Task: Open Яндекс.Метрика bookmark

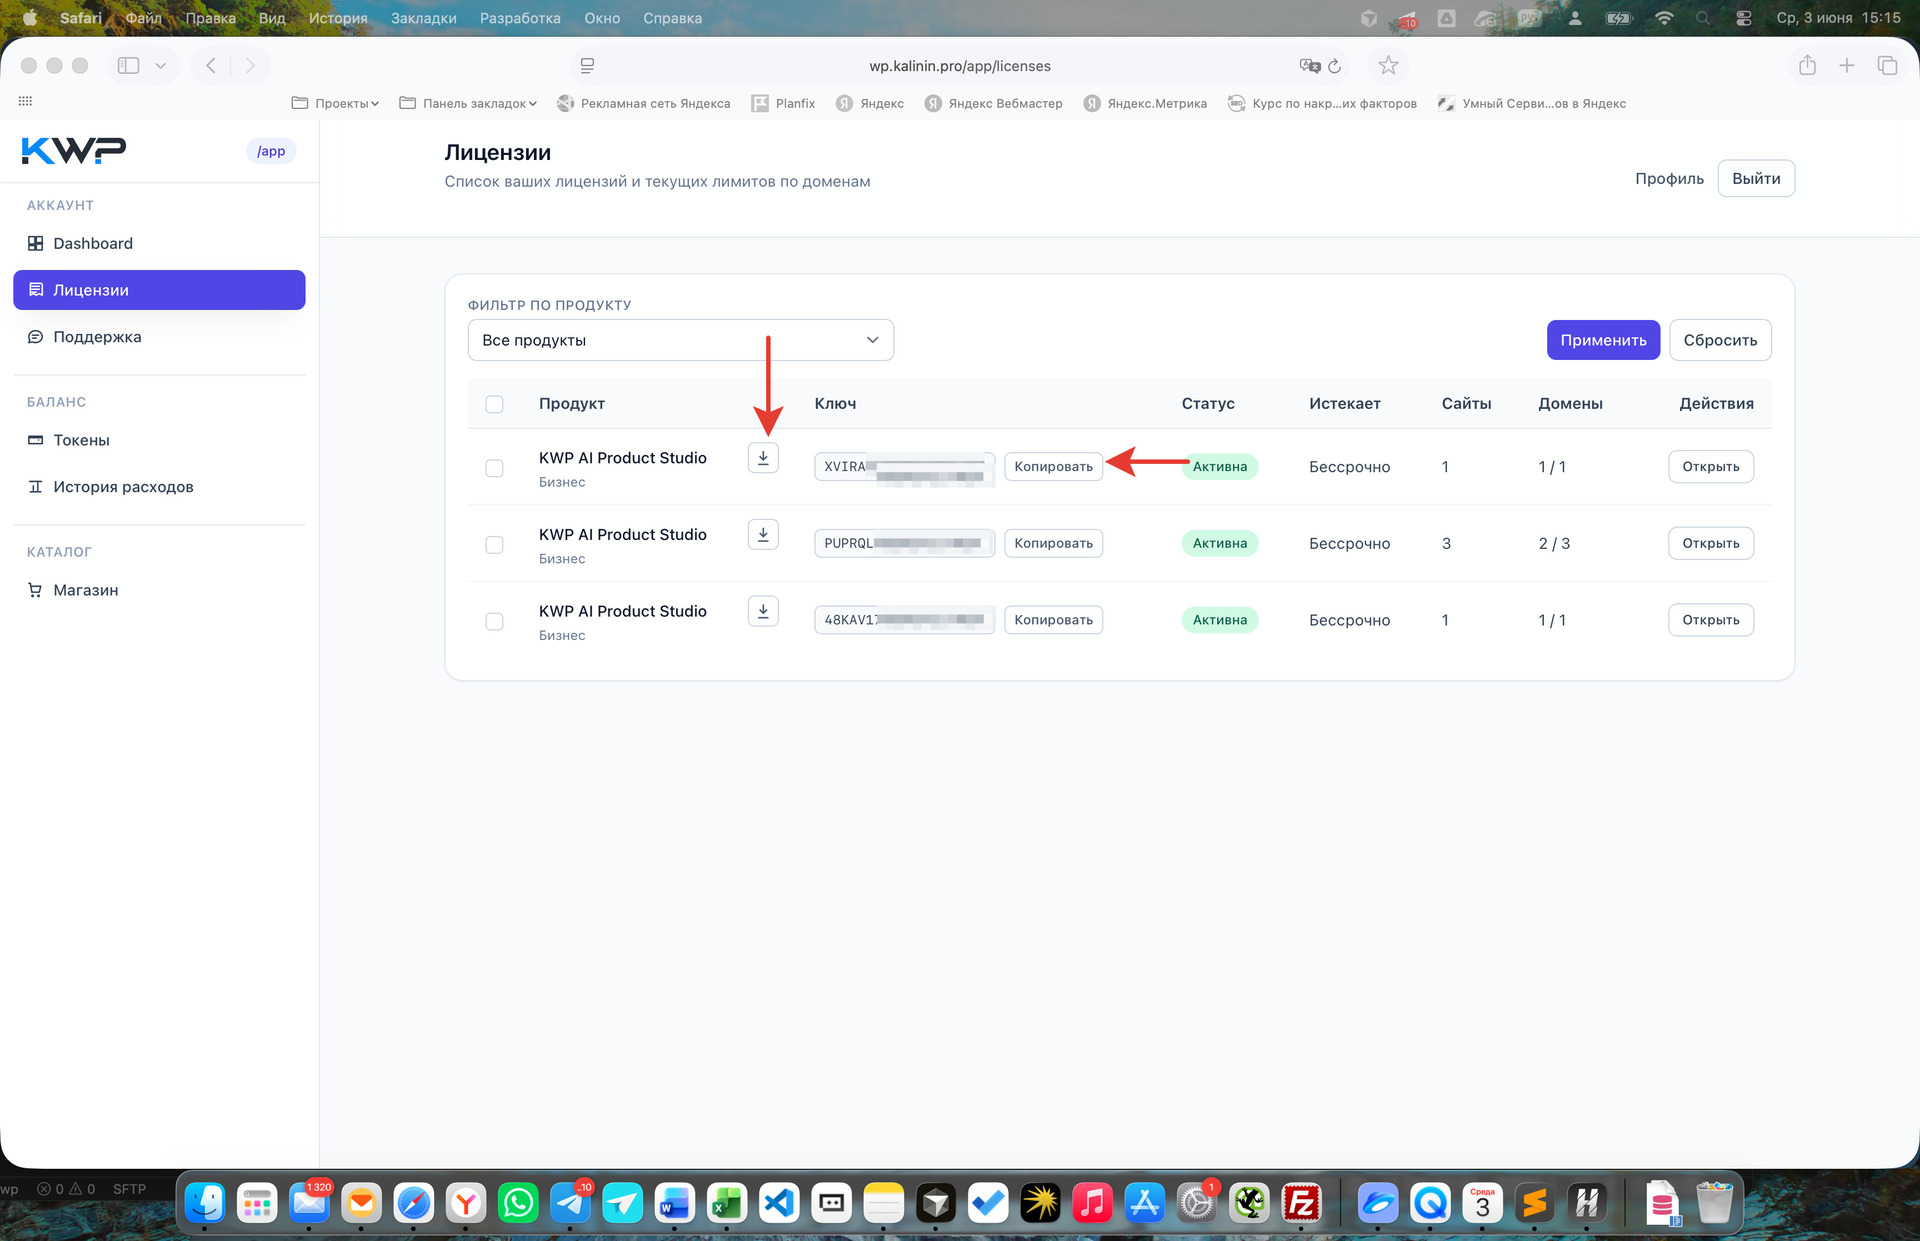Action: point(1145,103)
